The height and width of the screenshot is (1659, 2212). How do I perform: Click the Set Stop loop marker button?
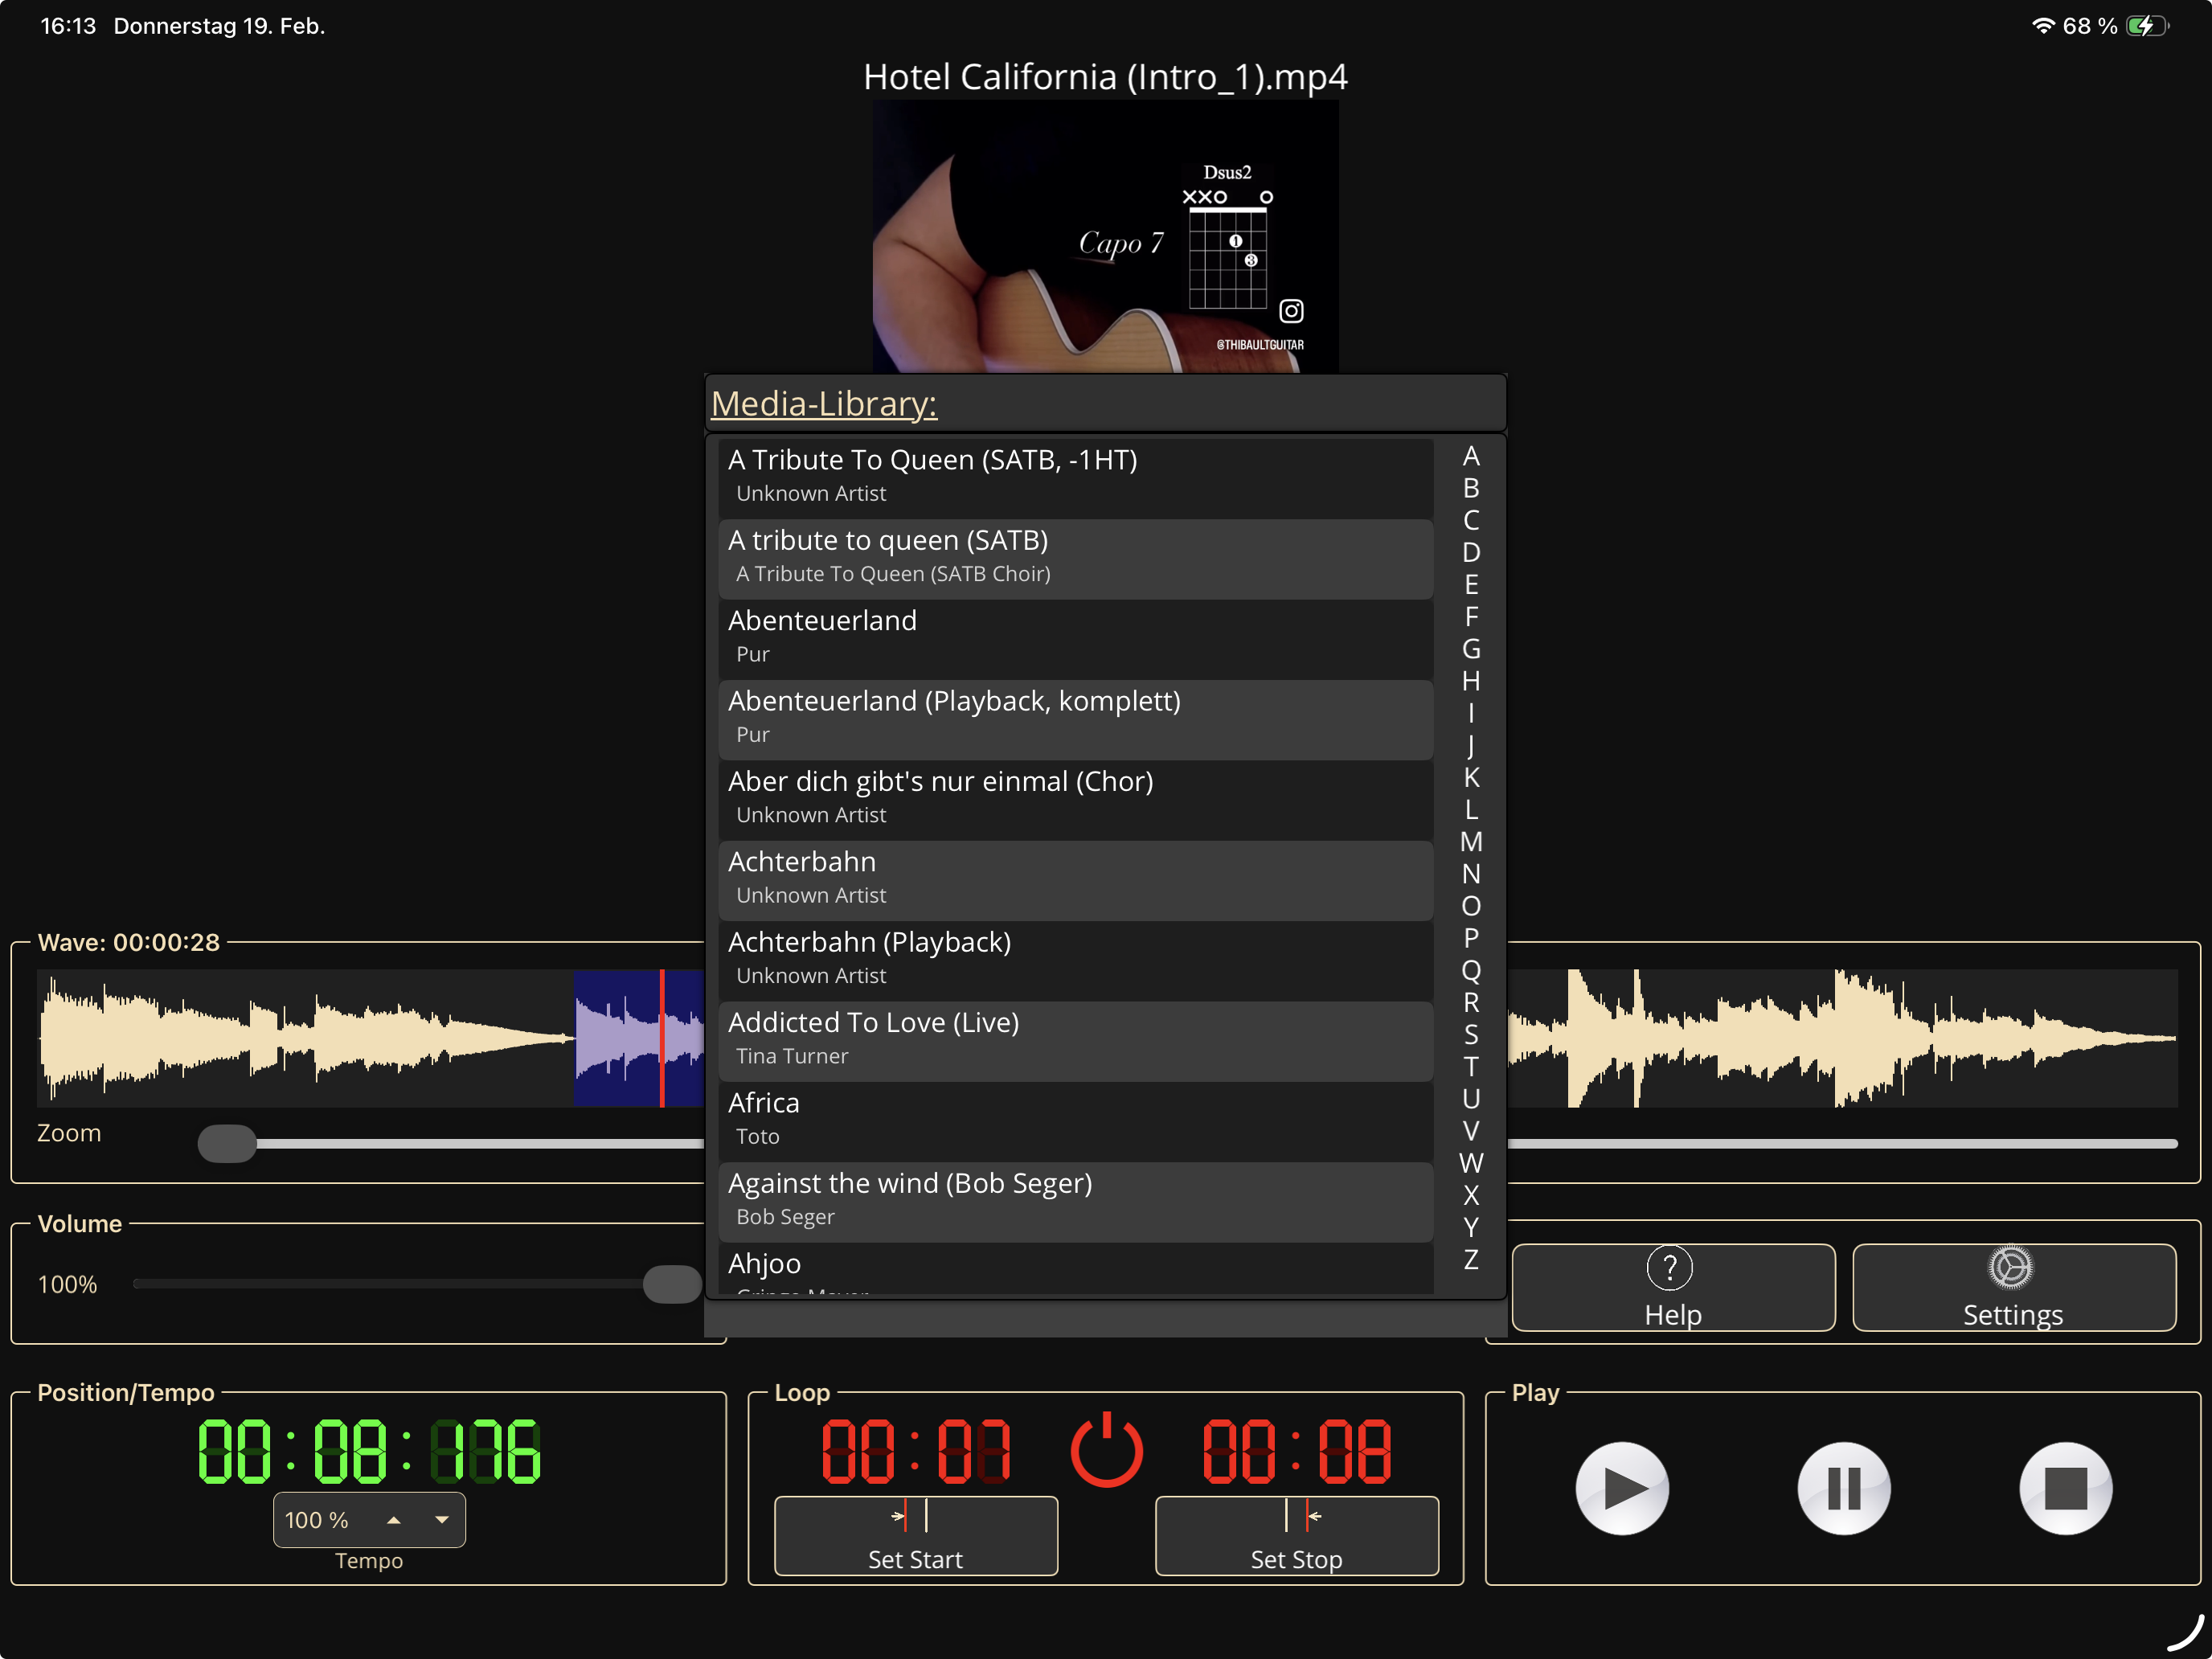click(x=1296, y=1535)
